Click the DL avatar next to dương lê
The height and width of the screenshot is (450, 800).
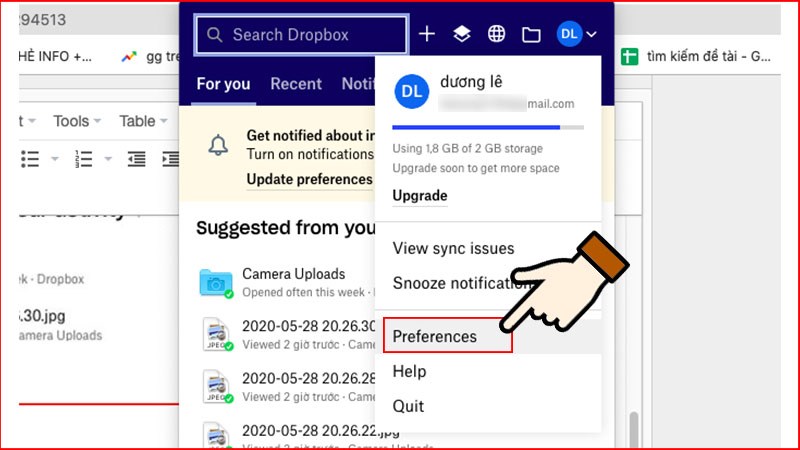[x=412, y=91]
